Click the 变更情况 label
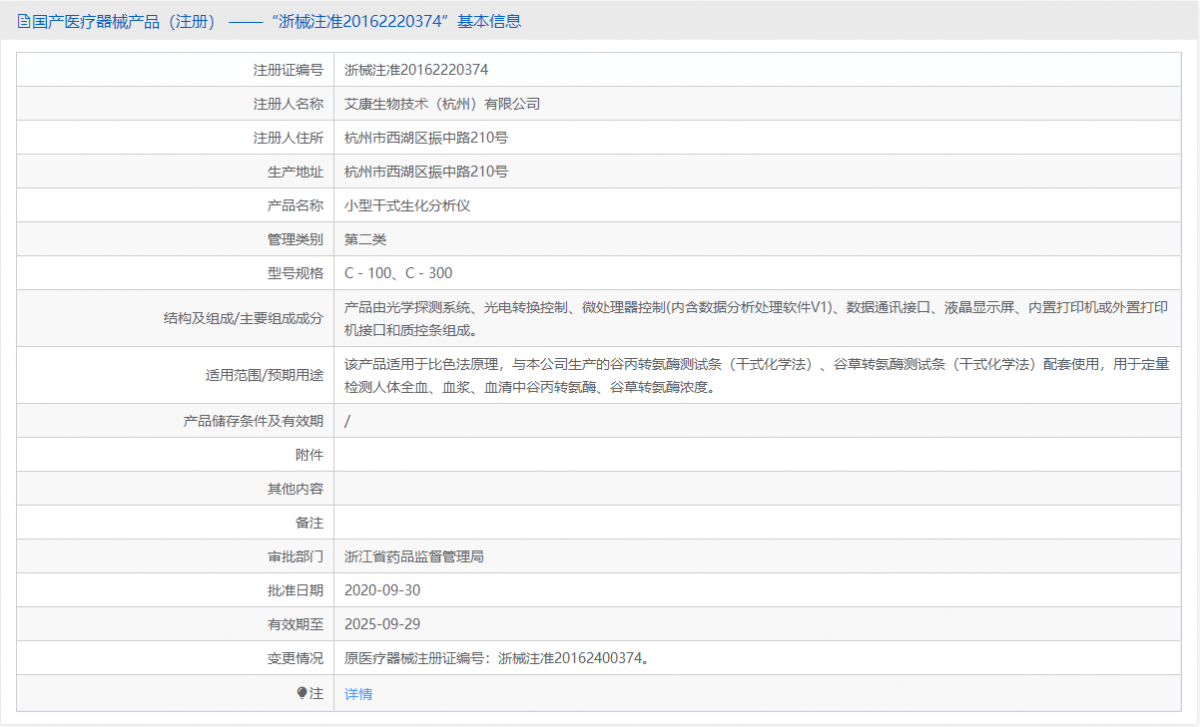 coord(295,659)
